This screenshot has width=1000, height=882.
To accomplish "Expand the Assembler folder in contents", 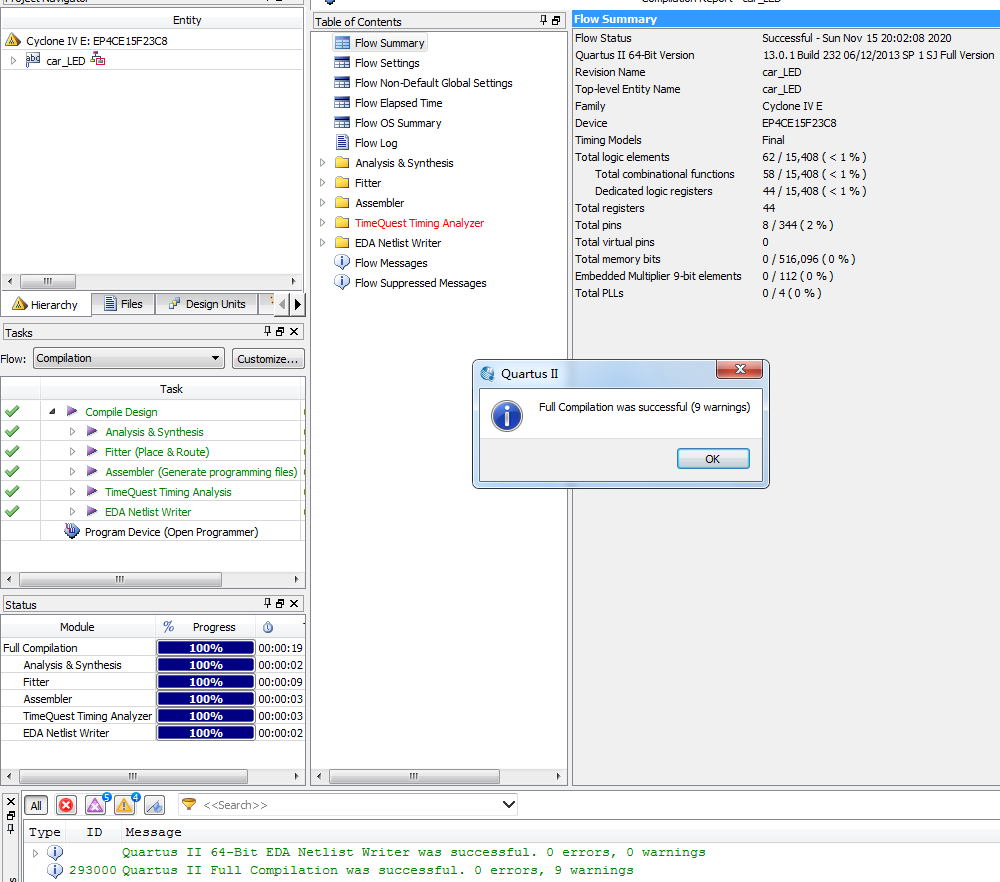I will (323, 202).
